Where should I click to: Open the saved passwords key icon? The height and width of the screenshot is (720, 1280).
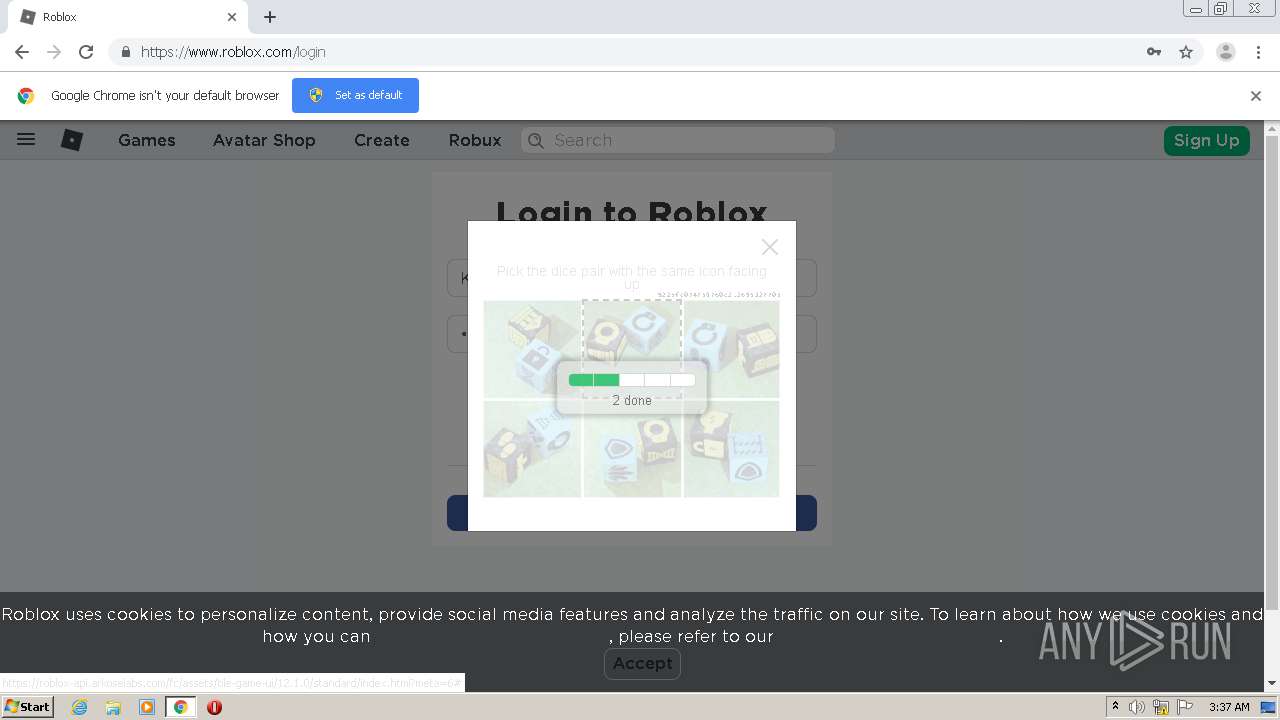[x=1154, y=52]
